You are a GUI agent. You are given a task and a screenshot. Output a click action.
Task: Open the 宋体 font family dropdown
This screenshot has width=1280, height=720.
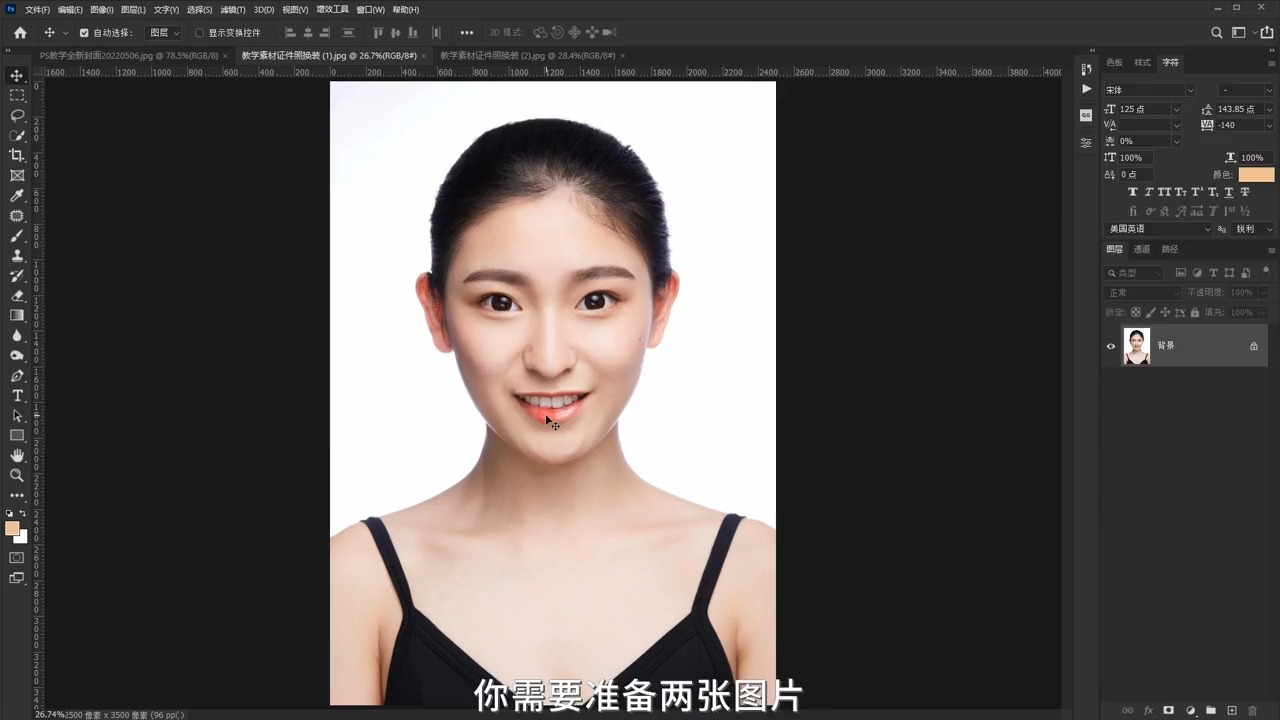[x=1189, y=90]
